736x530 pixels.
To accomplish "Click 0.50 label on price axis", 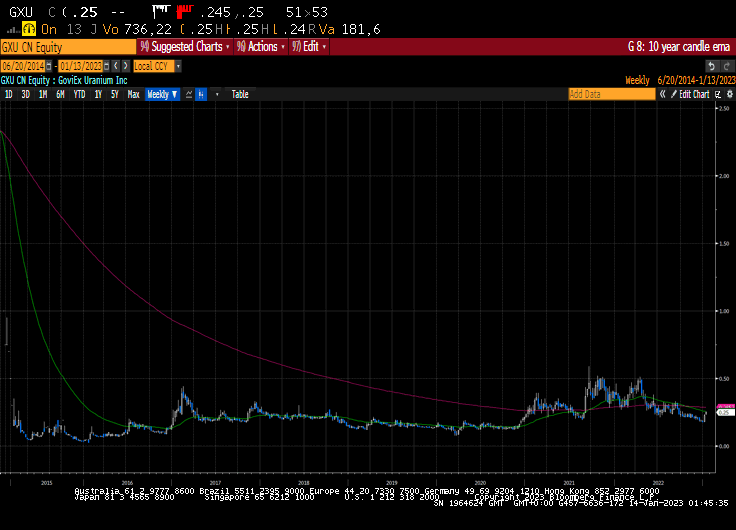I will pyautogui.click(x=724, y=379).
